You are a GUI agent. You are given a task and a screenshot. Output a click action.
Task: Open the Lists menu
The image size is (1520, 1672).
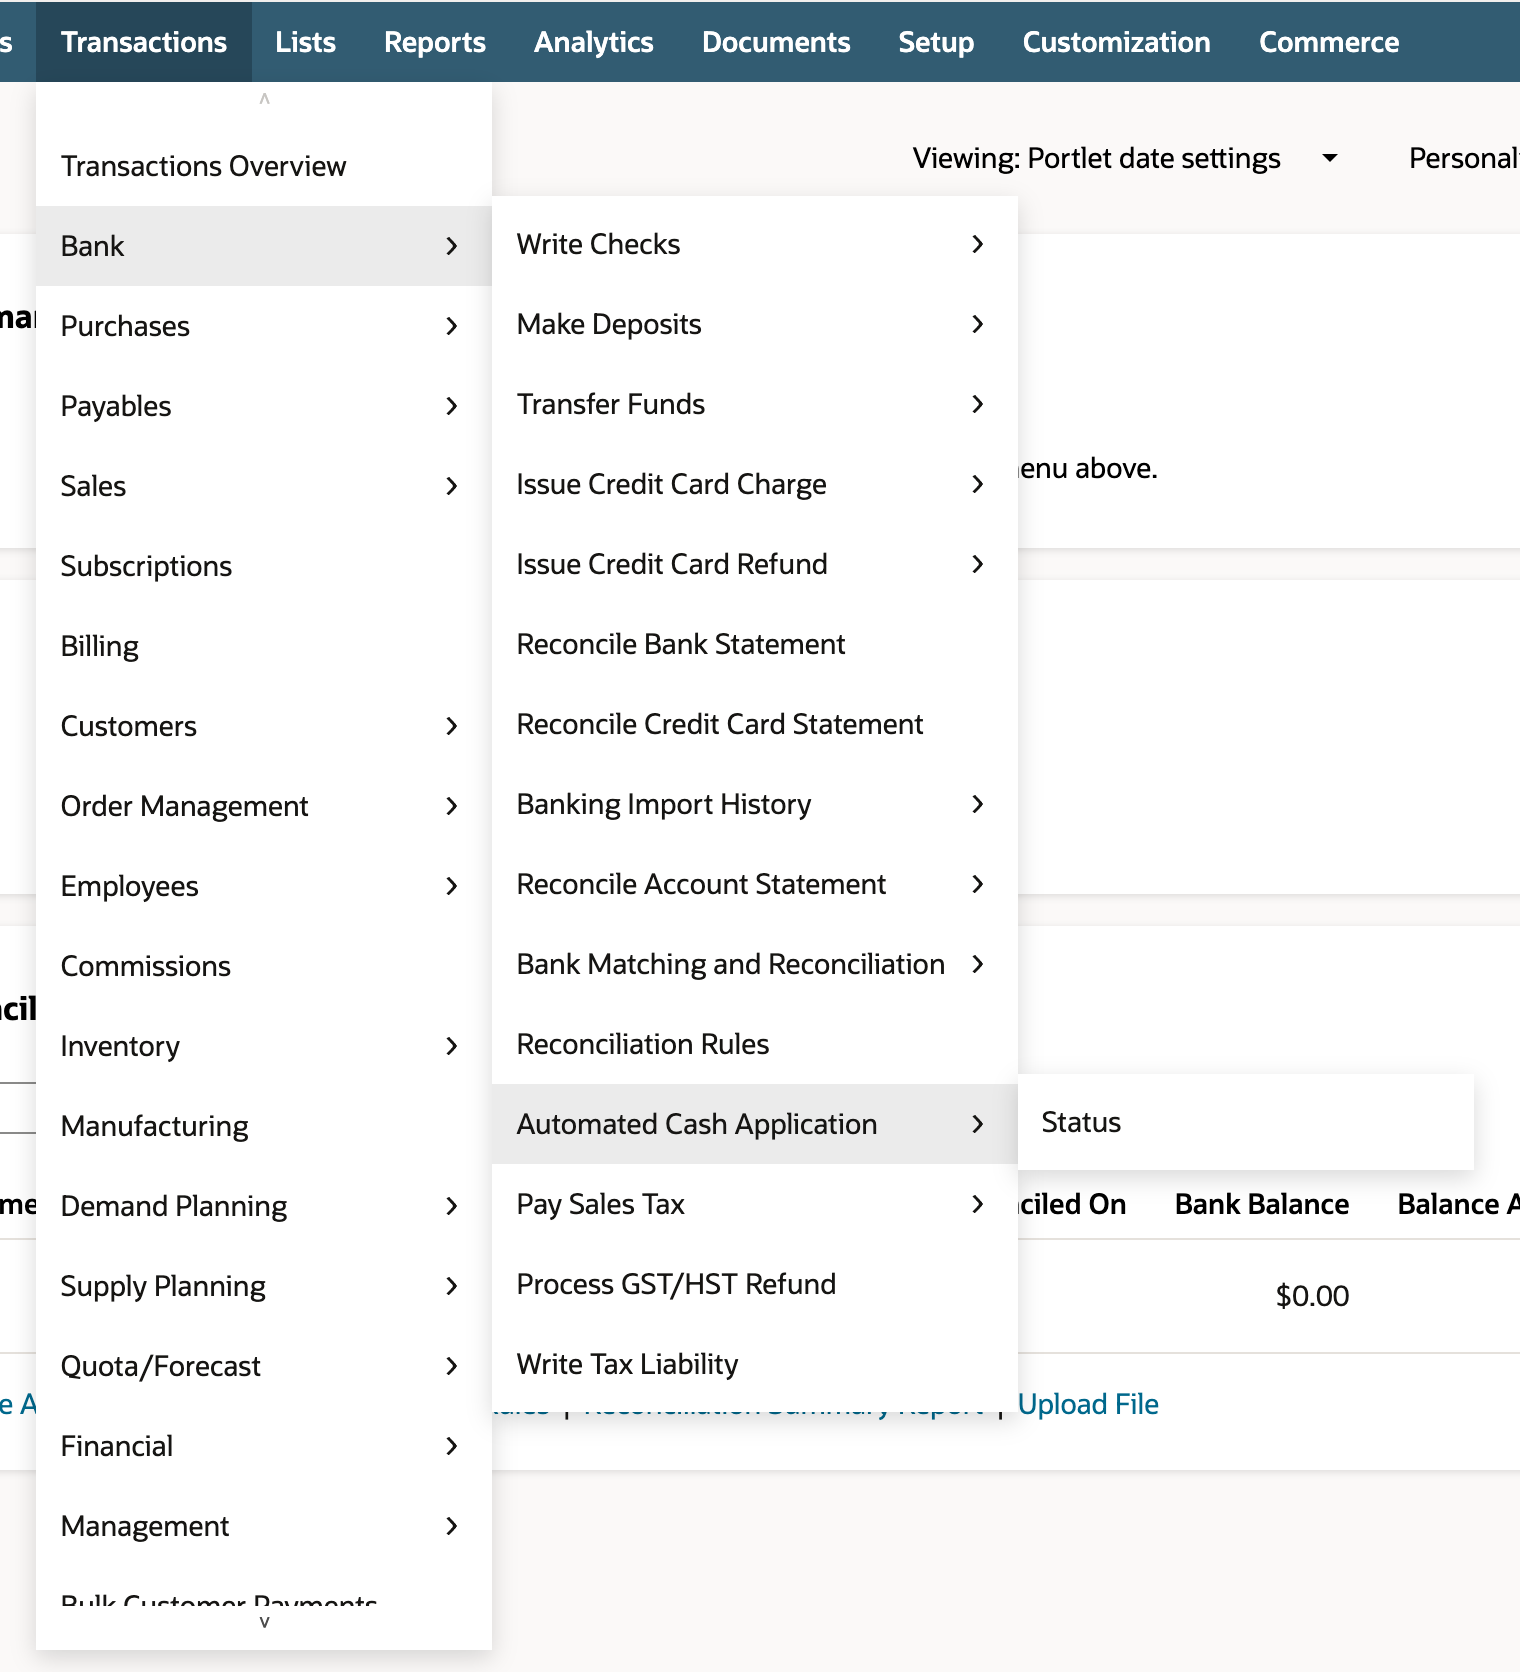pos(305,42)
